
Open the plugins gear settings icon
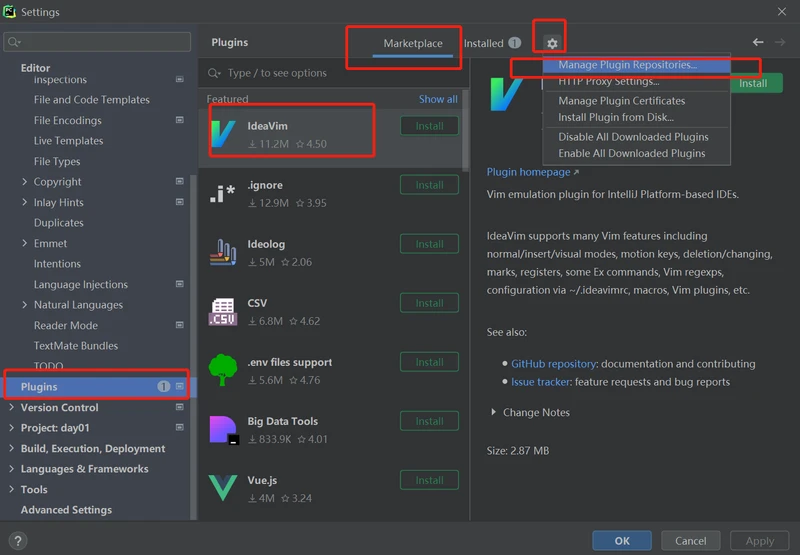click(552, 44)
